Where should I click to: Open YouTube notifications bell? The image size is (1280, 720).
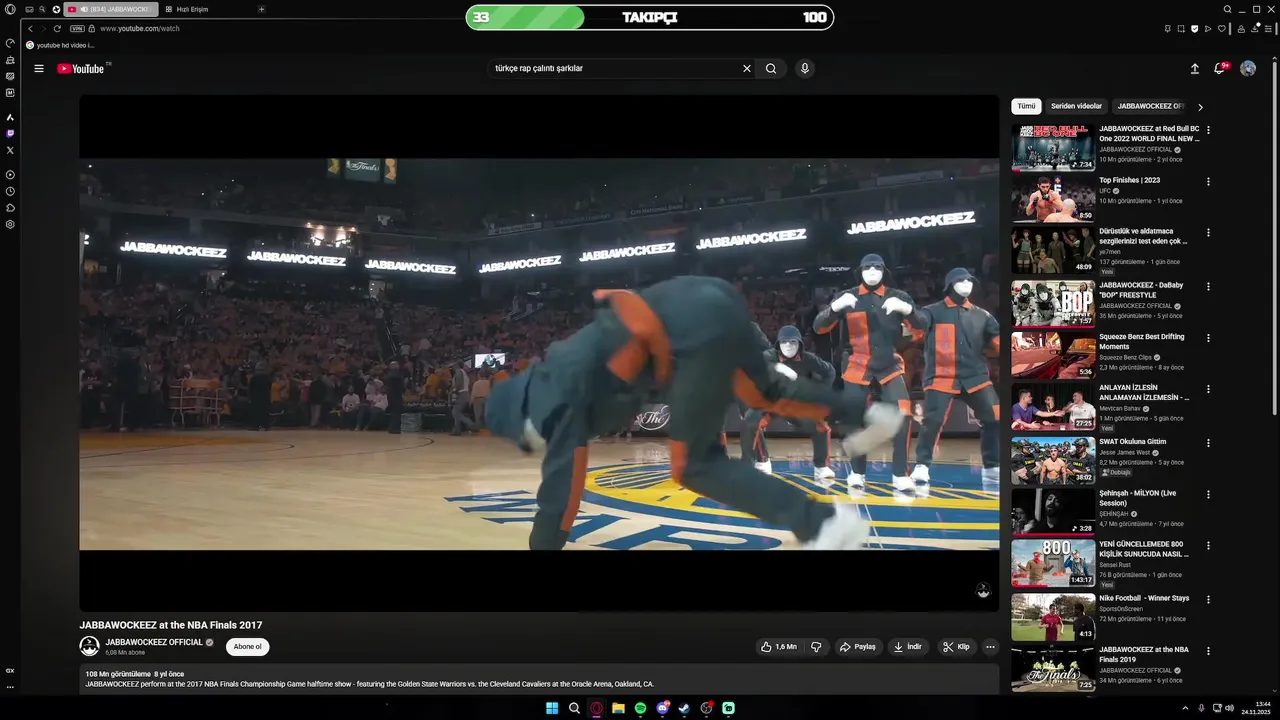1220,68
